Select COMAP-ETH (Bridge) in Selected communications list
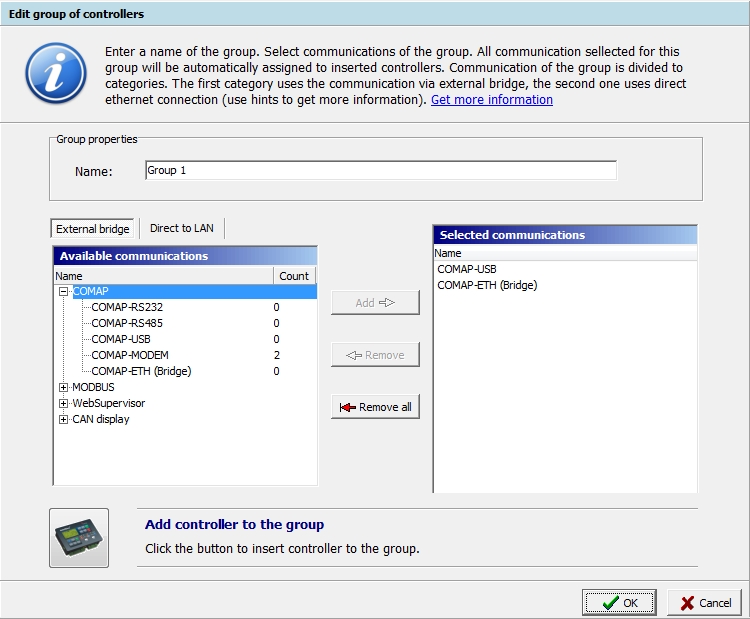 click(487, 285)
